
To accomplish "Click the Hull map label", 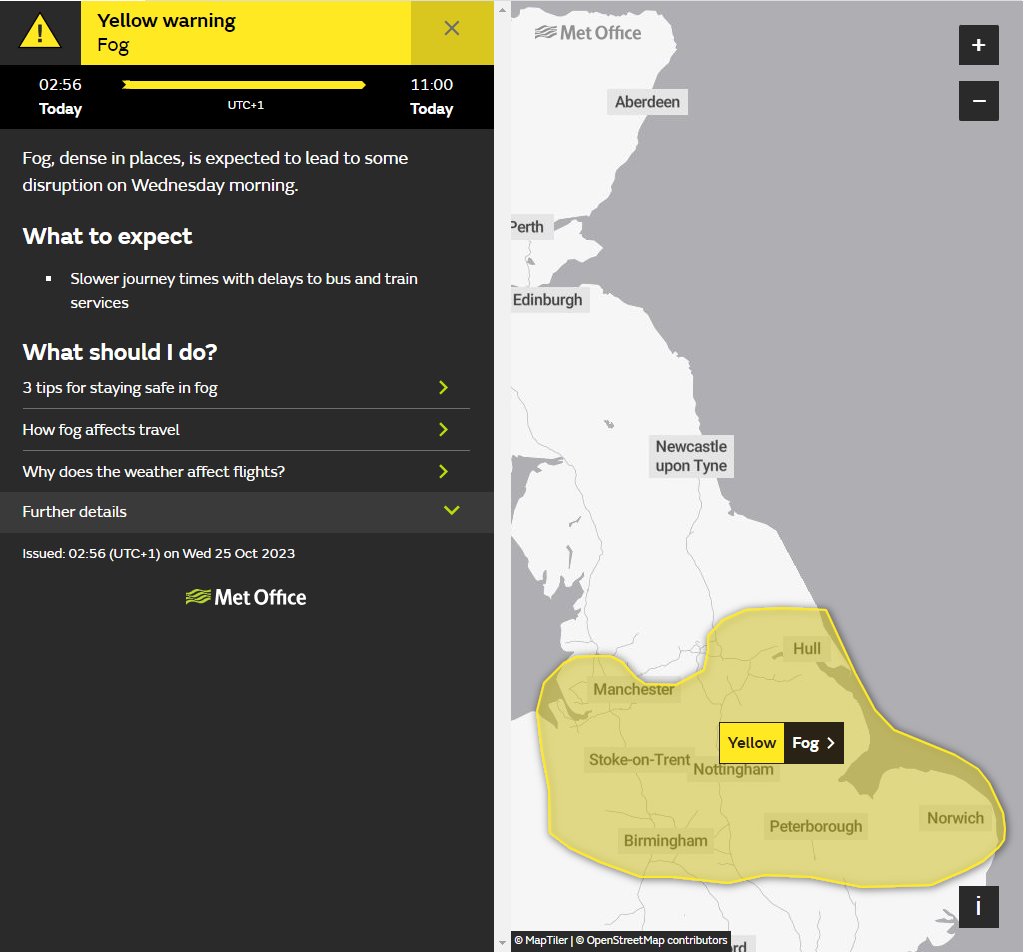I will coord(807,648).
